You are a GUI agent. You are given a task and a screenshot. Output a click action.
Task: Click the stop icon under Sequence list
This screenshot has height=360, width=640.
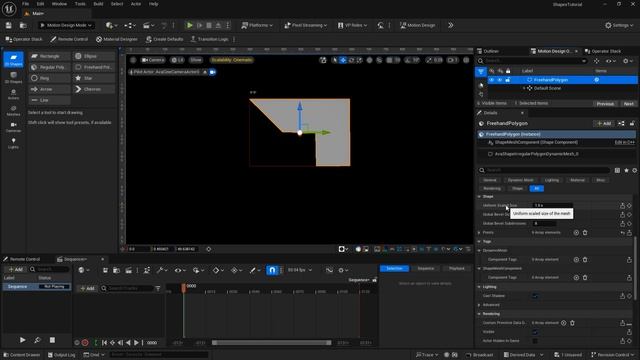coord(52,340)
